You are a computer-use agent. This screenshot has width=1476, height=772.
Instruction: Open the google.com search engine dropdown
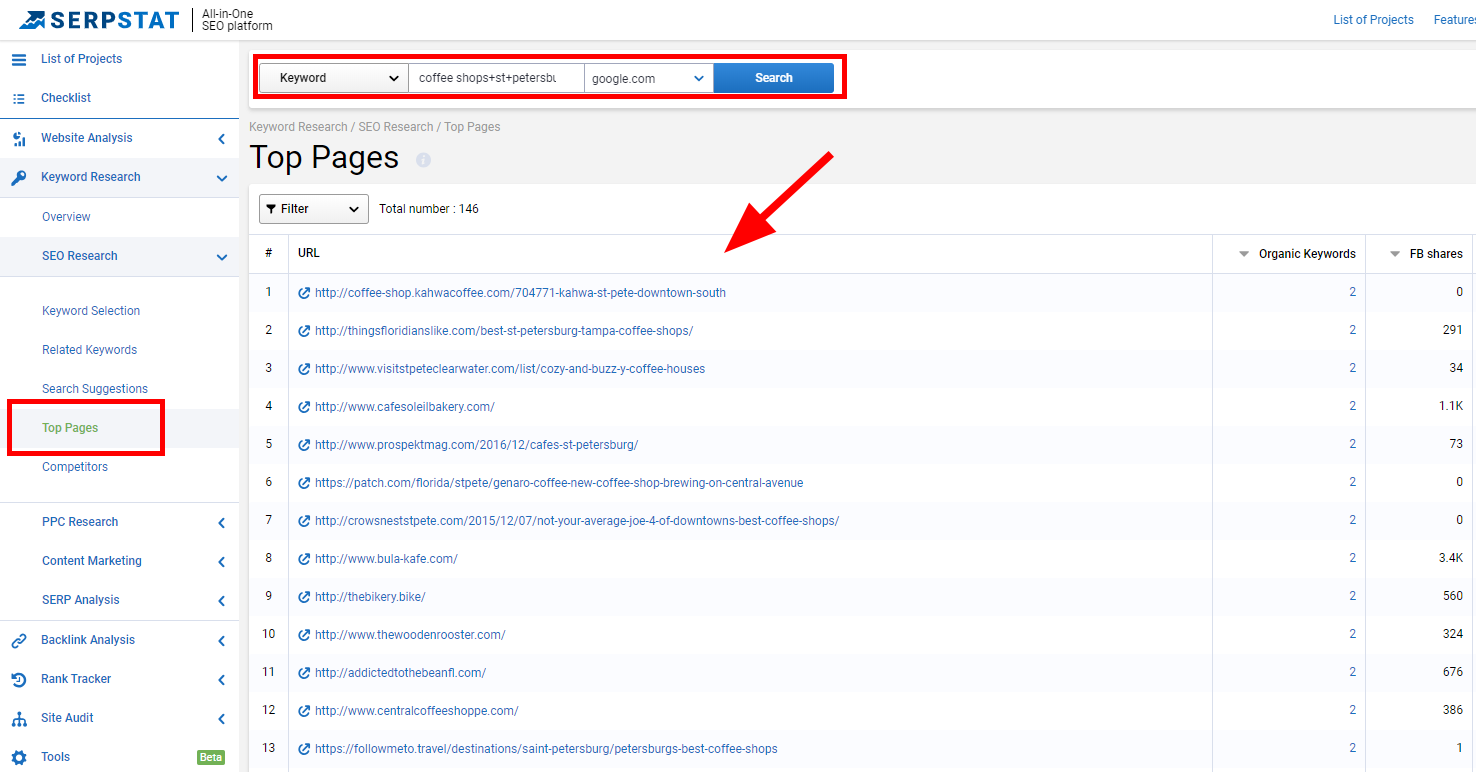pos(648,78)
